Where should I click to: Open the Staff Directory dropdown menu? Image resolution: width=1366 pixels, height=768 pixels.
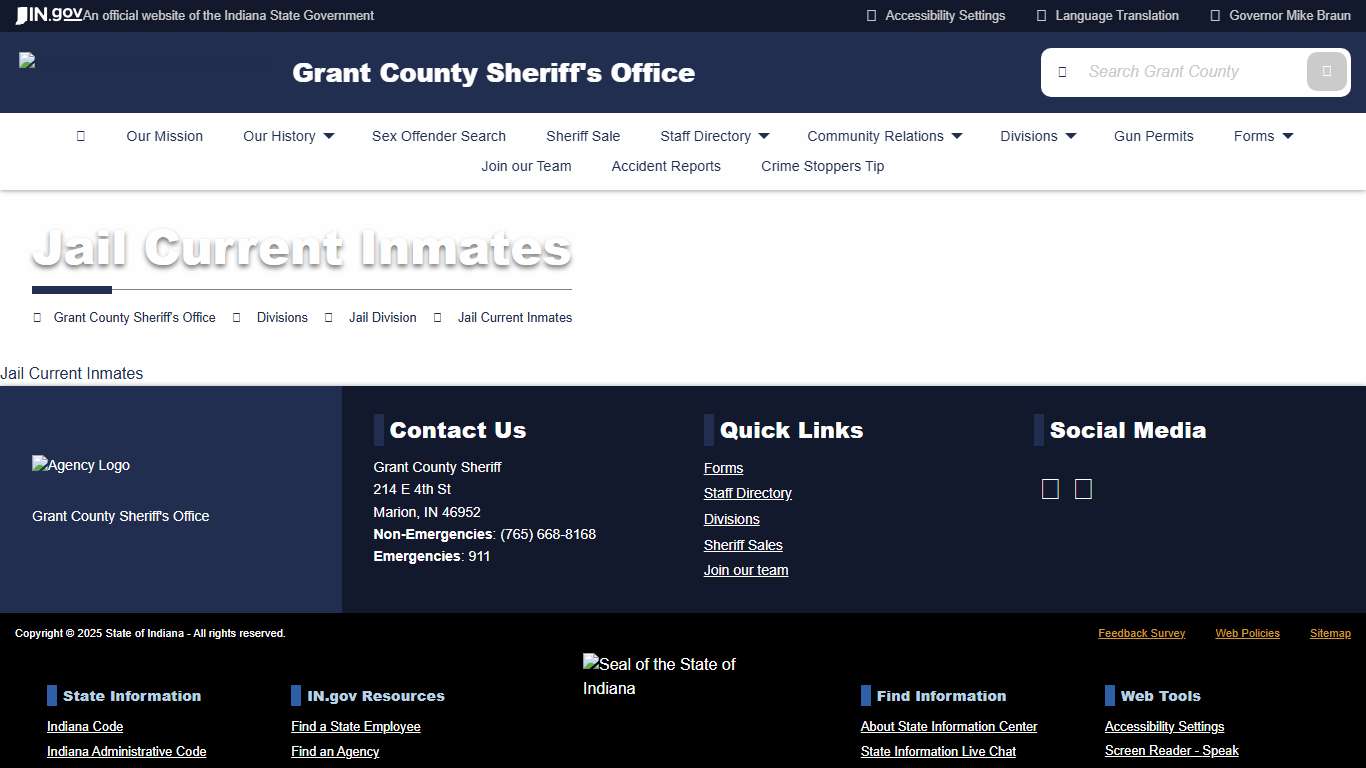713,136
